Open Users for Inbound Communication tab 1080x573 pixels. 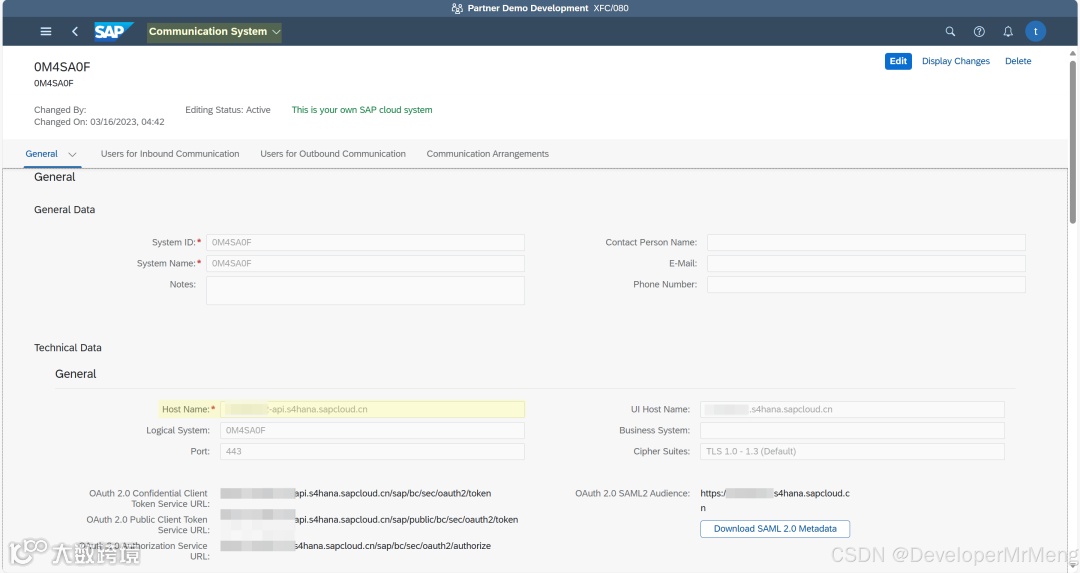point(170,154)
